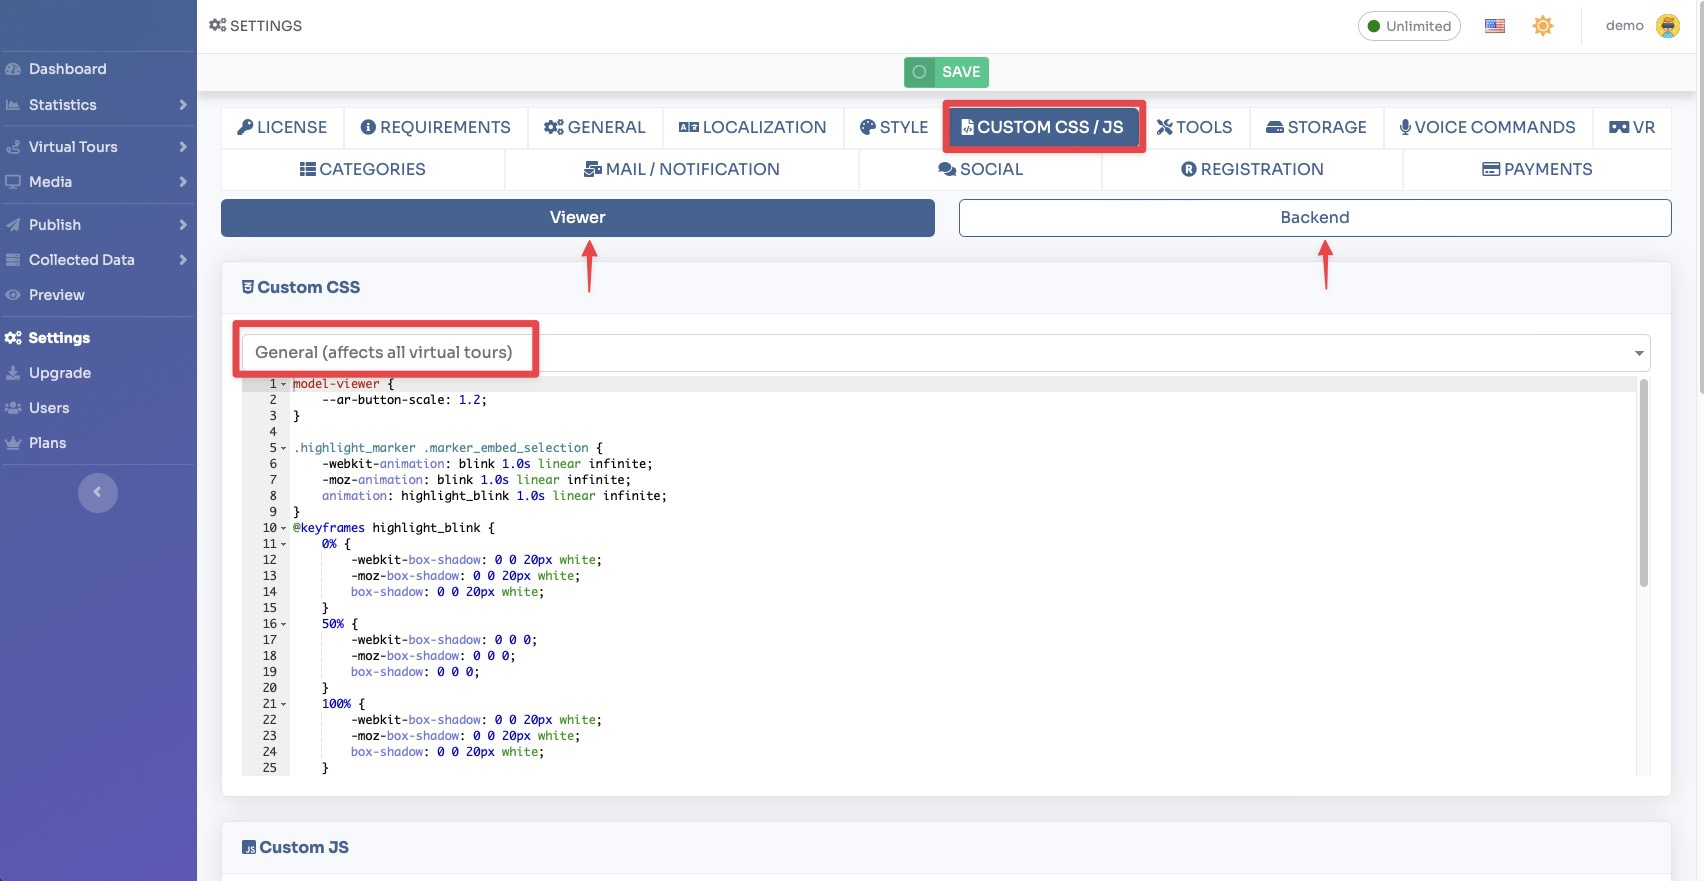Collapse the sidebar with arrow button
1704x881 pixels.
tap(98, 492)
